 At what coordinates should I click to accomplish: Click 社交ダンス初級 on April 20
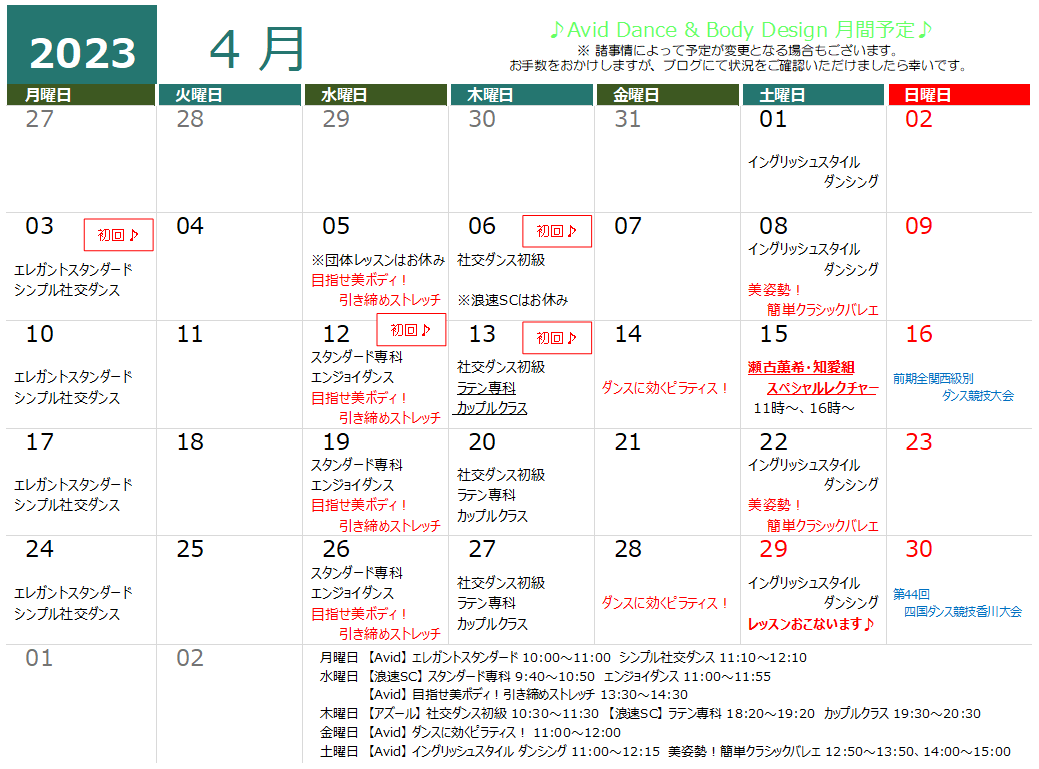(x=501, y=475)
